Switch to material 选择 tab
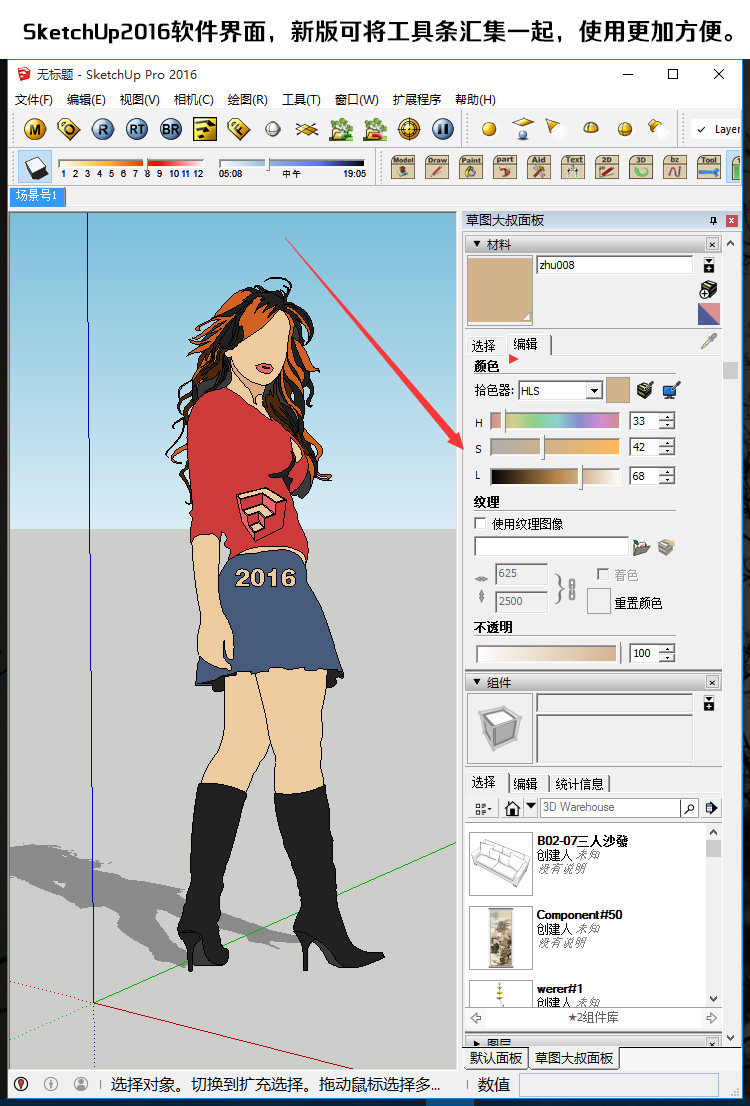750x1106 pixels. [x=484, y=346]
